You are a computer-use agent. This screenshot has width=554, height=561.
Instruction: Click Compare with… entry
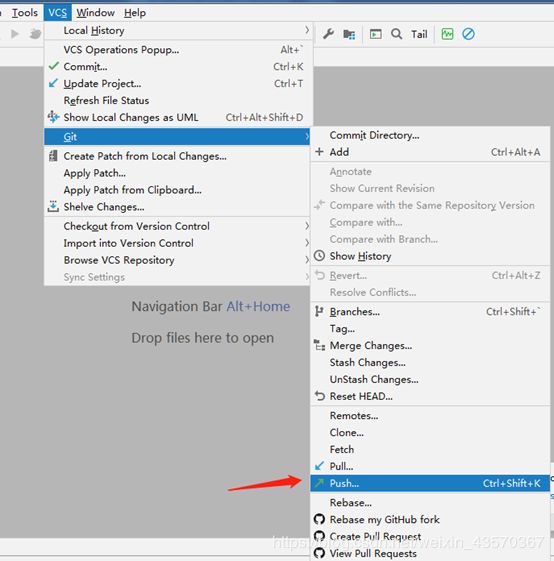[430, 223]
